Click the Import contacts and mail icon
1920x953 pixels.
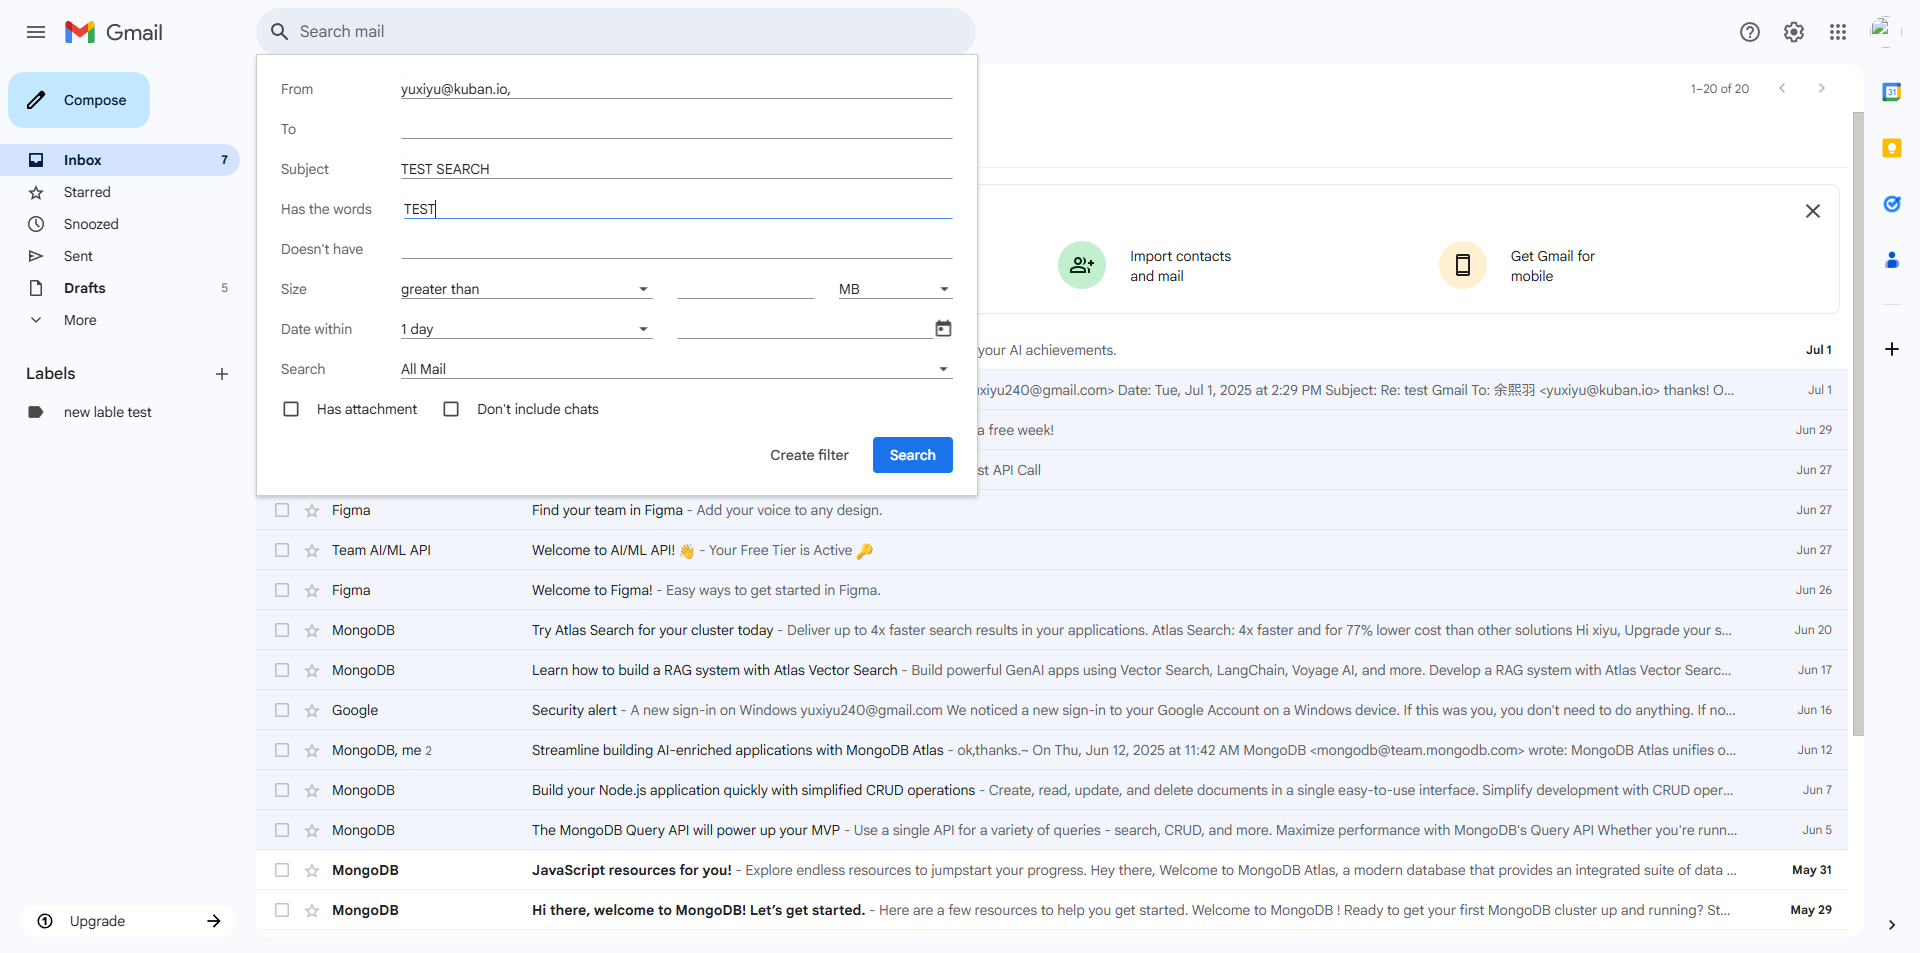1082,265
